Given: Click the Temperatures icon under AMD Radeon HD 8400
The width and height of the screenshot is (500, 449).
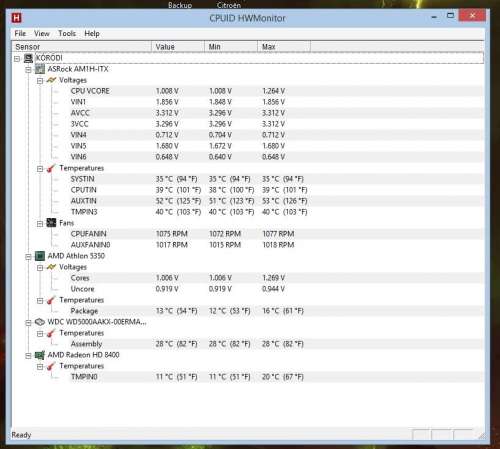Looking at the screenshot, I should coord(51,366).
